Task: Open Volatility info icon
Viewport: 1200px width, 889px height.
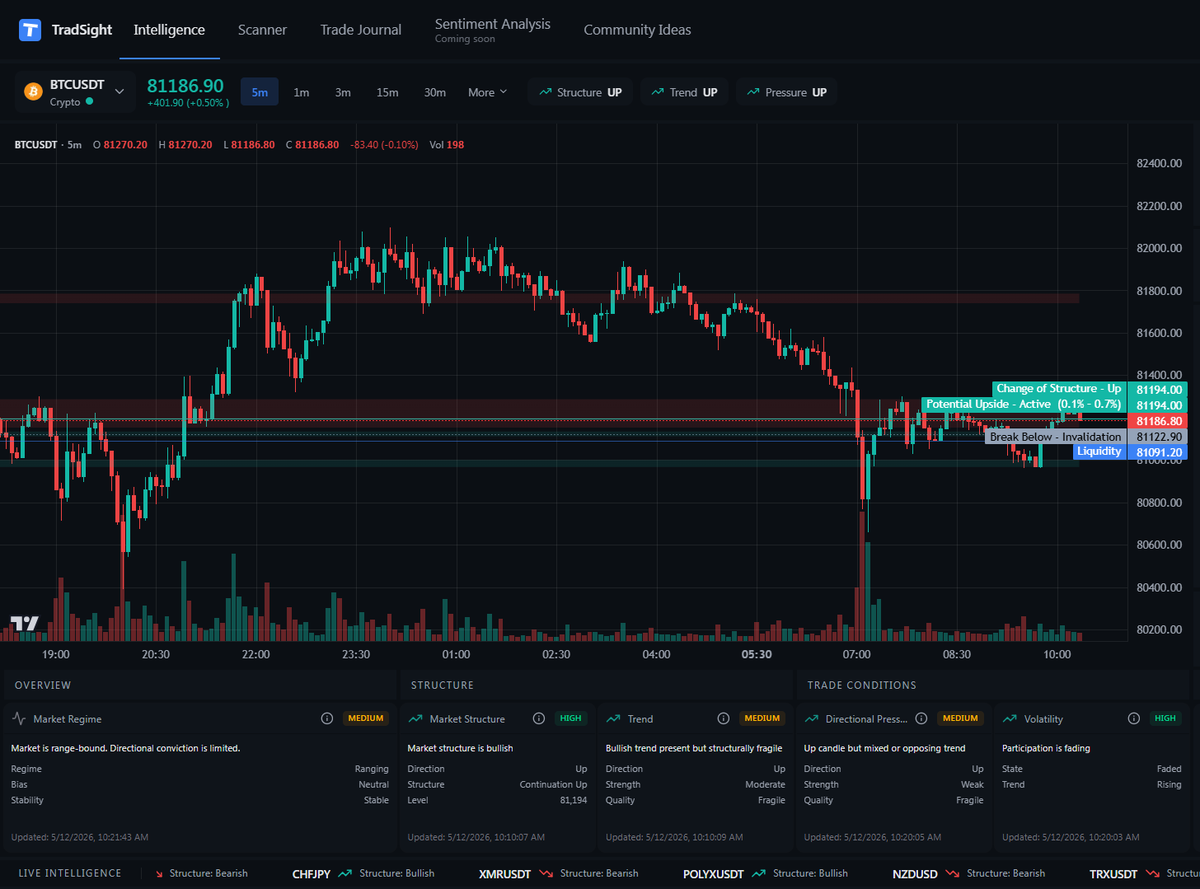Action: point(1134,718)
